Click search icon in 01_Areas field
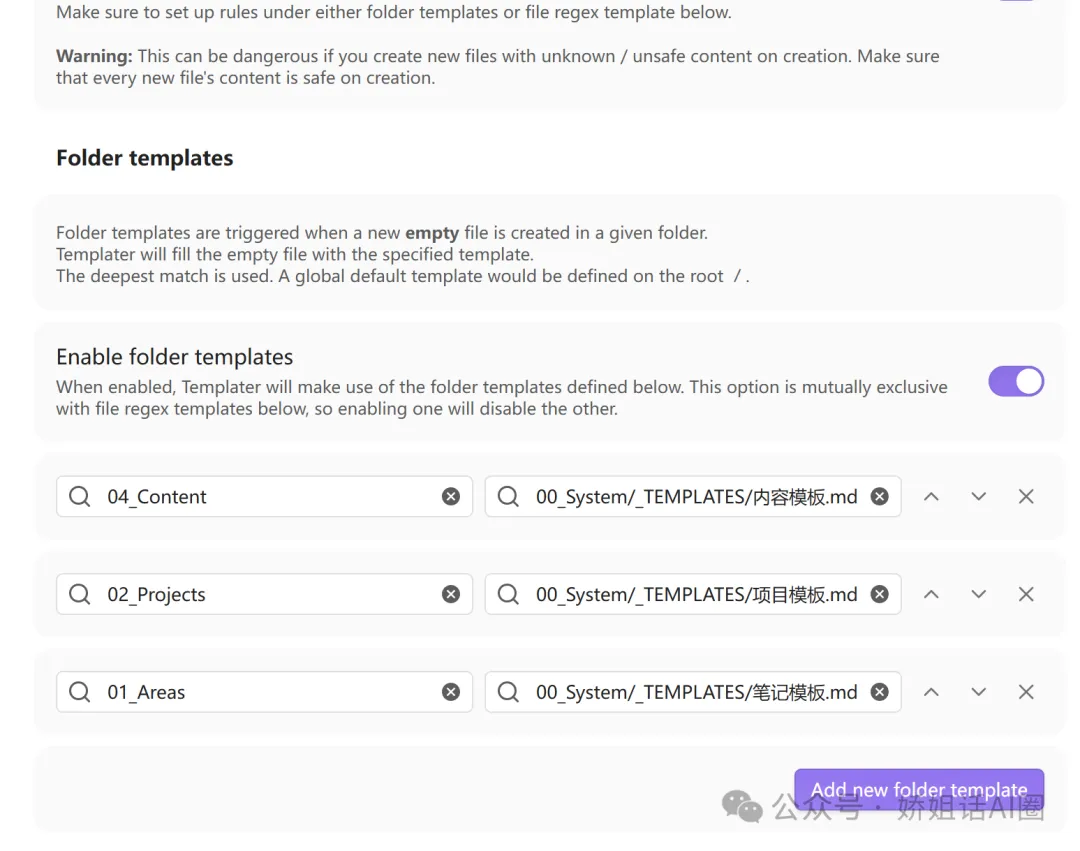Screen dimensions: 1080x851 (80, 692)
